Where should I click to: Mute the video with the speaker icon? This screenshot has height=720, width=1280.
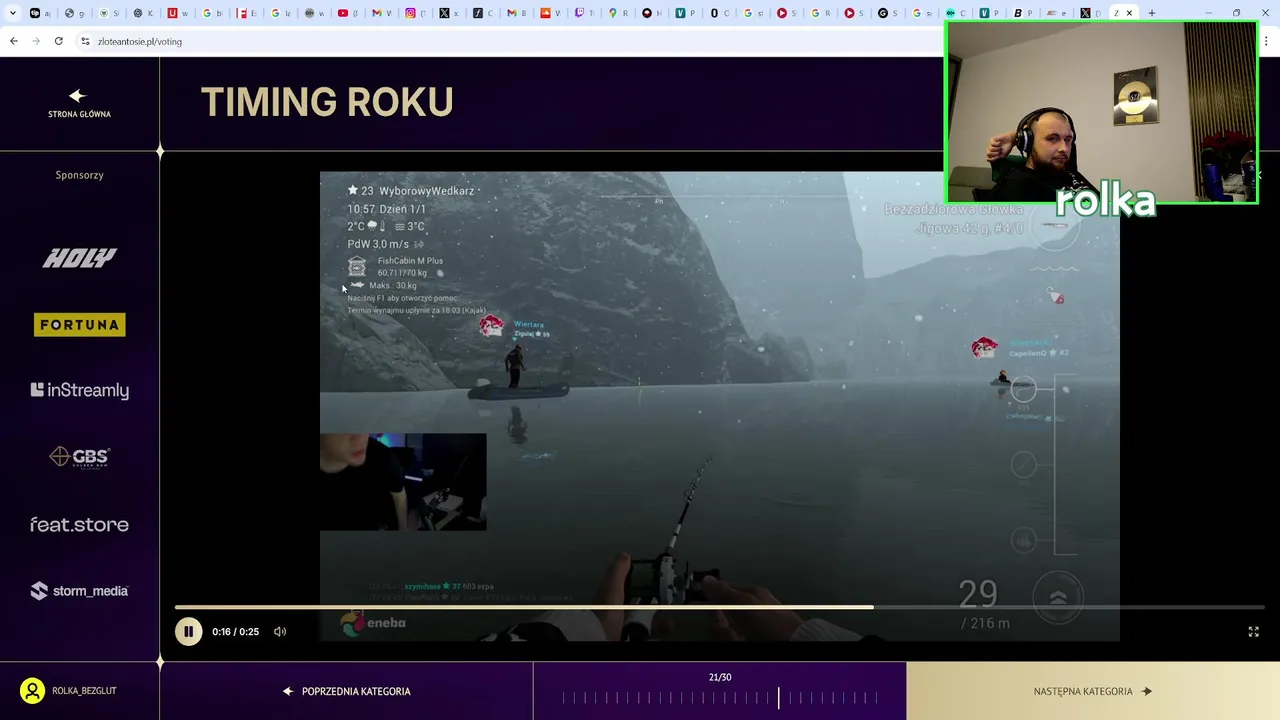[280, 632]
